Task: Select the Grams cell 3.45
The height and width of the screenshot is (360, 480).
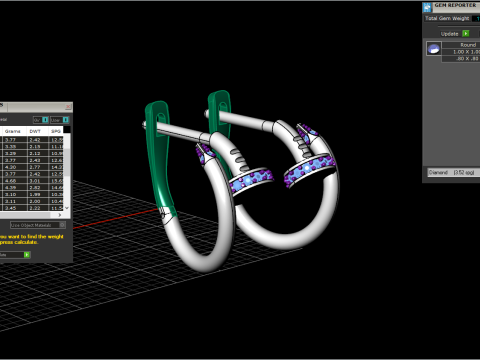Action: point(15,208)
